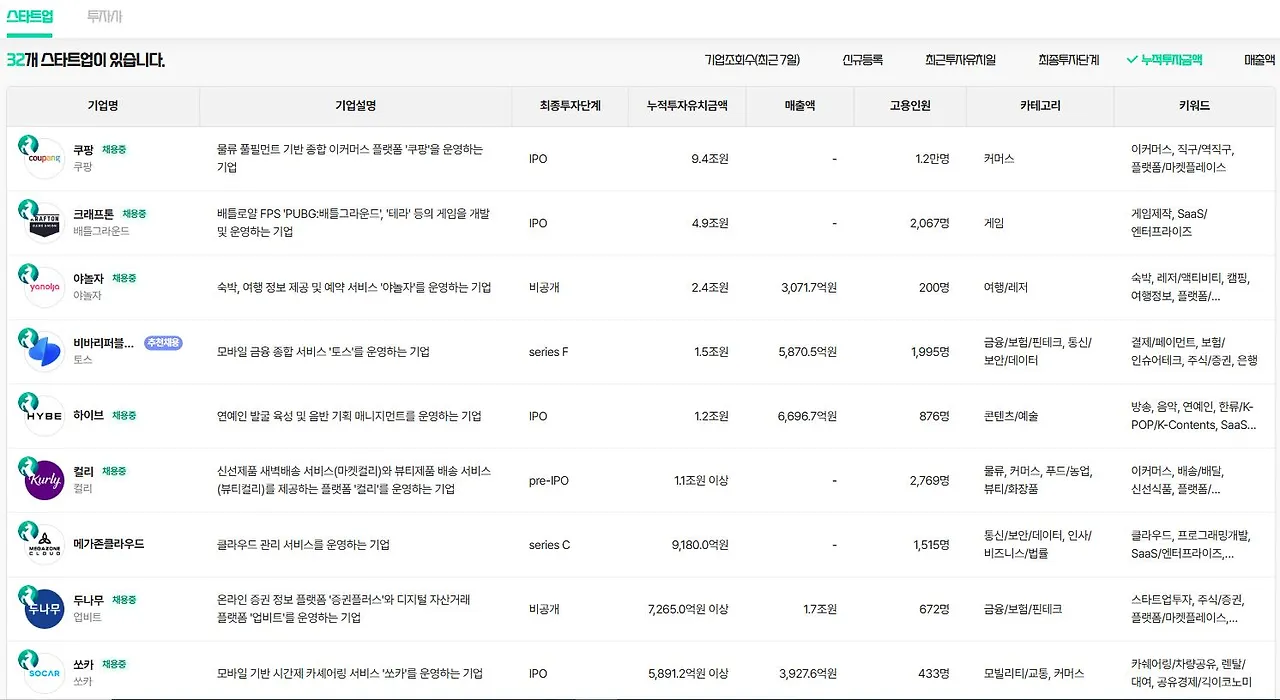
Task: Switch to the 스타트업 tab
Action: pyautogui.click(x=30, y=17)
